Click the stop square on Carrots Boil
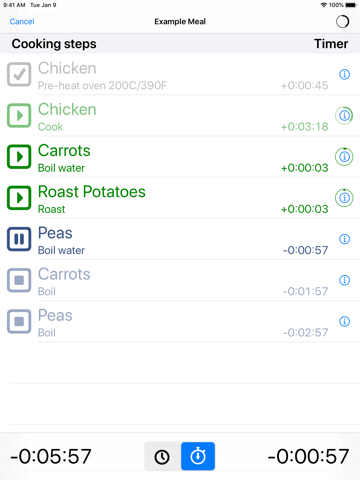The height and width of the screenshot is (480, 360). tap(19, 280)
